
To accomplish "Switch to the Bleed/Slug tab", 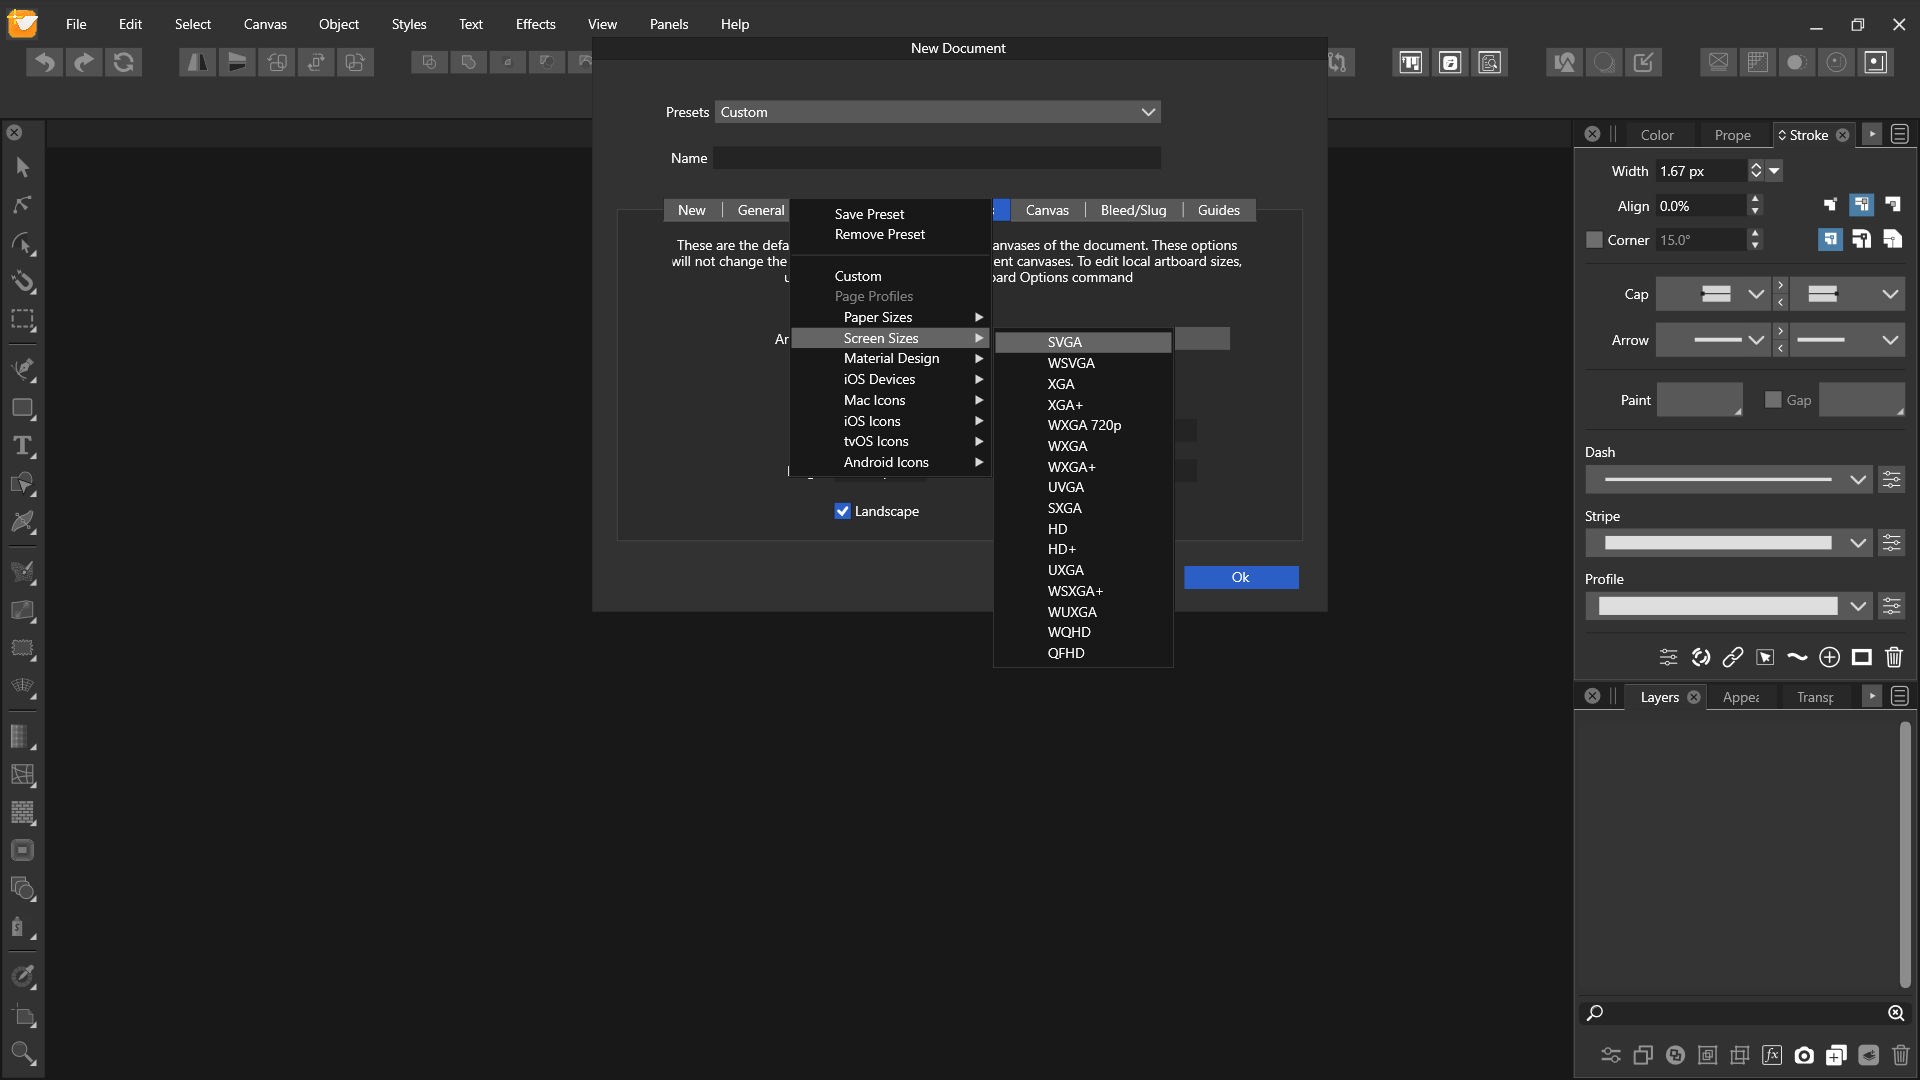I will pyautogui.click(x=1132, y=210).
